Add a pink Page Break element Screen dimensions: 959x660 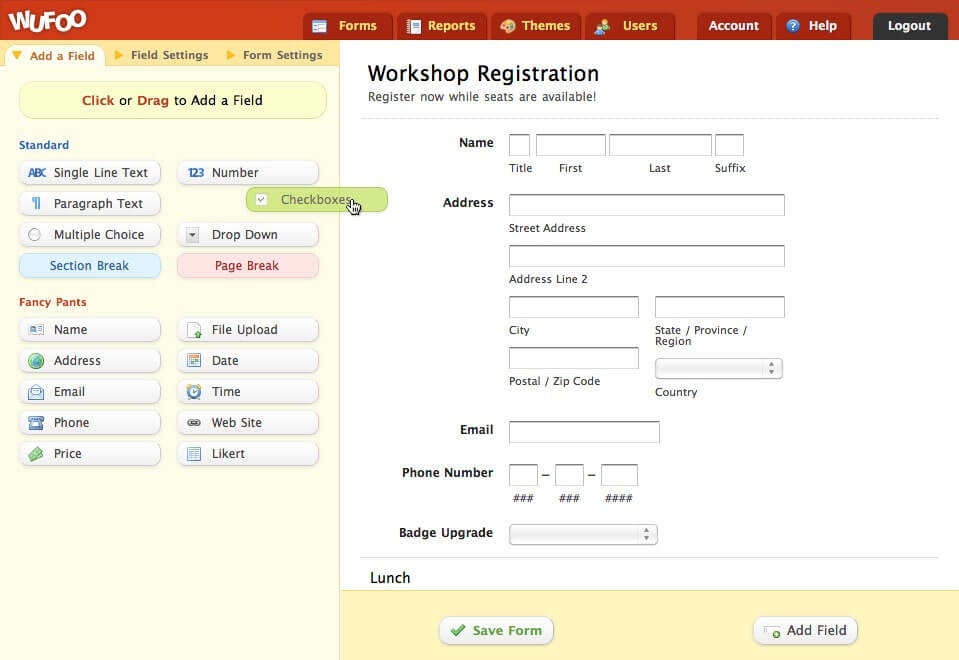[x=247, y=266]
